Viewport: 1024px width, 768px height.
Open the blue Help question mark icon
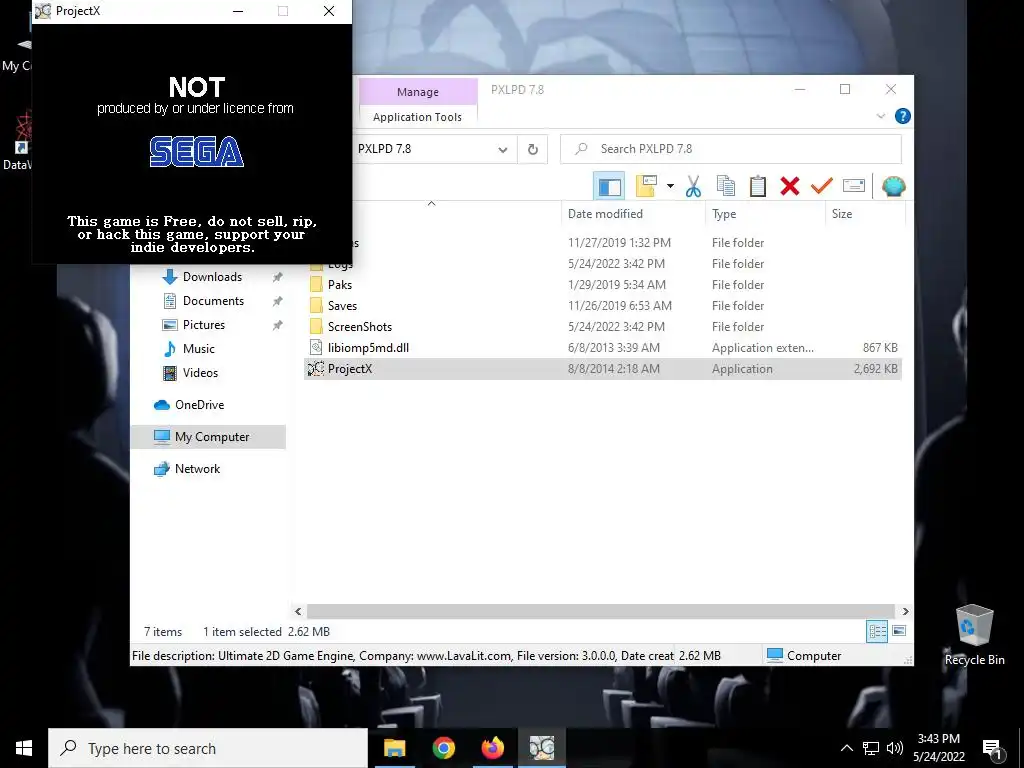click(x=903, y=116)
